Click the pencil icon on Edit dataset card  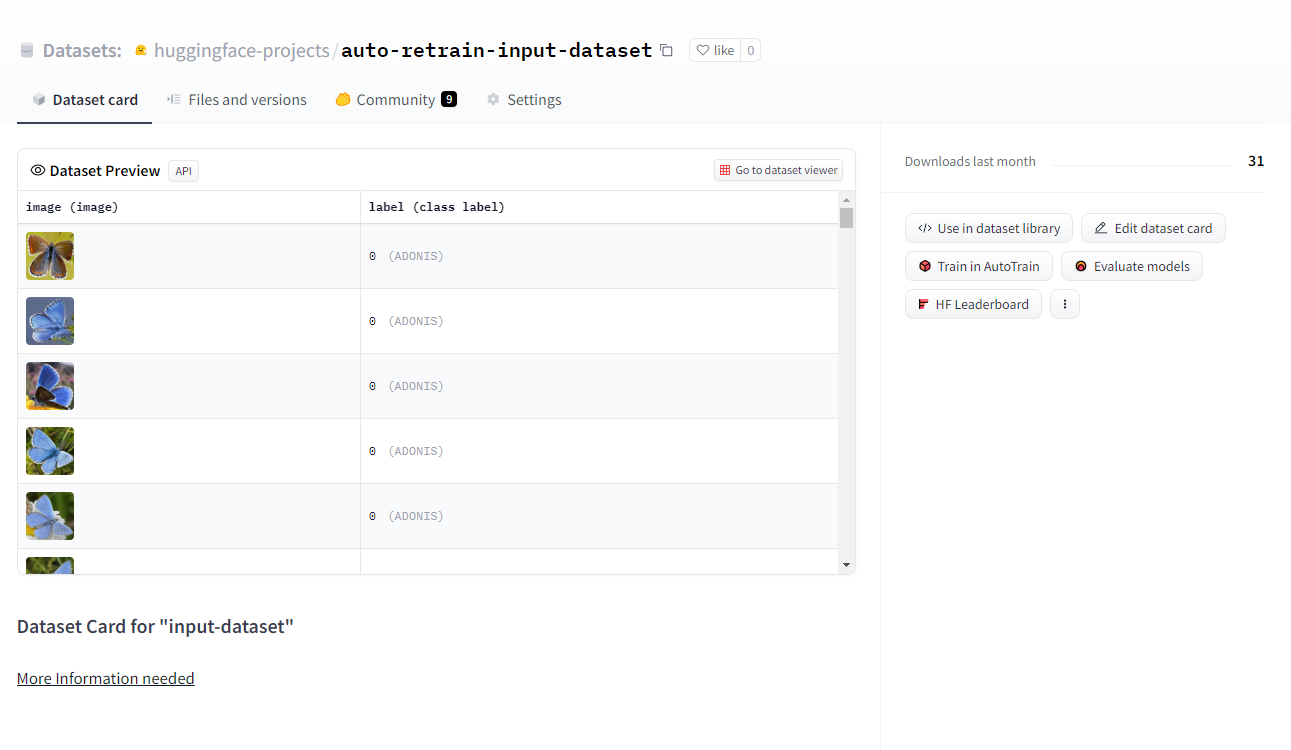click(1102, 228)
